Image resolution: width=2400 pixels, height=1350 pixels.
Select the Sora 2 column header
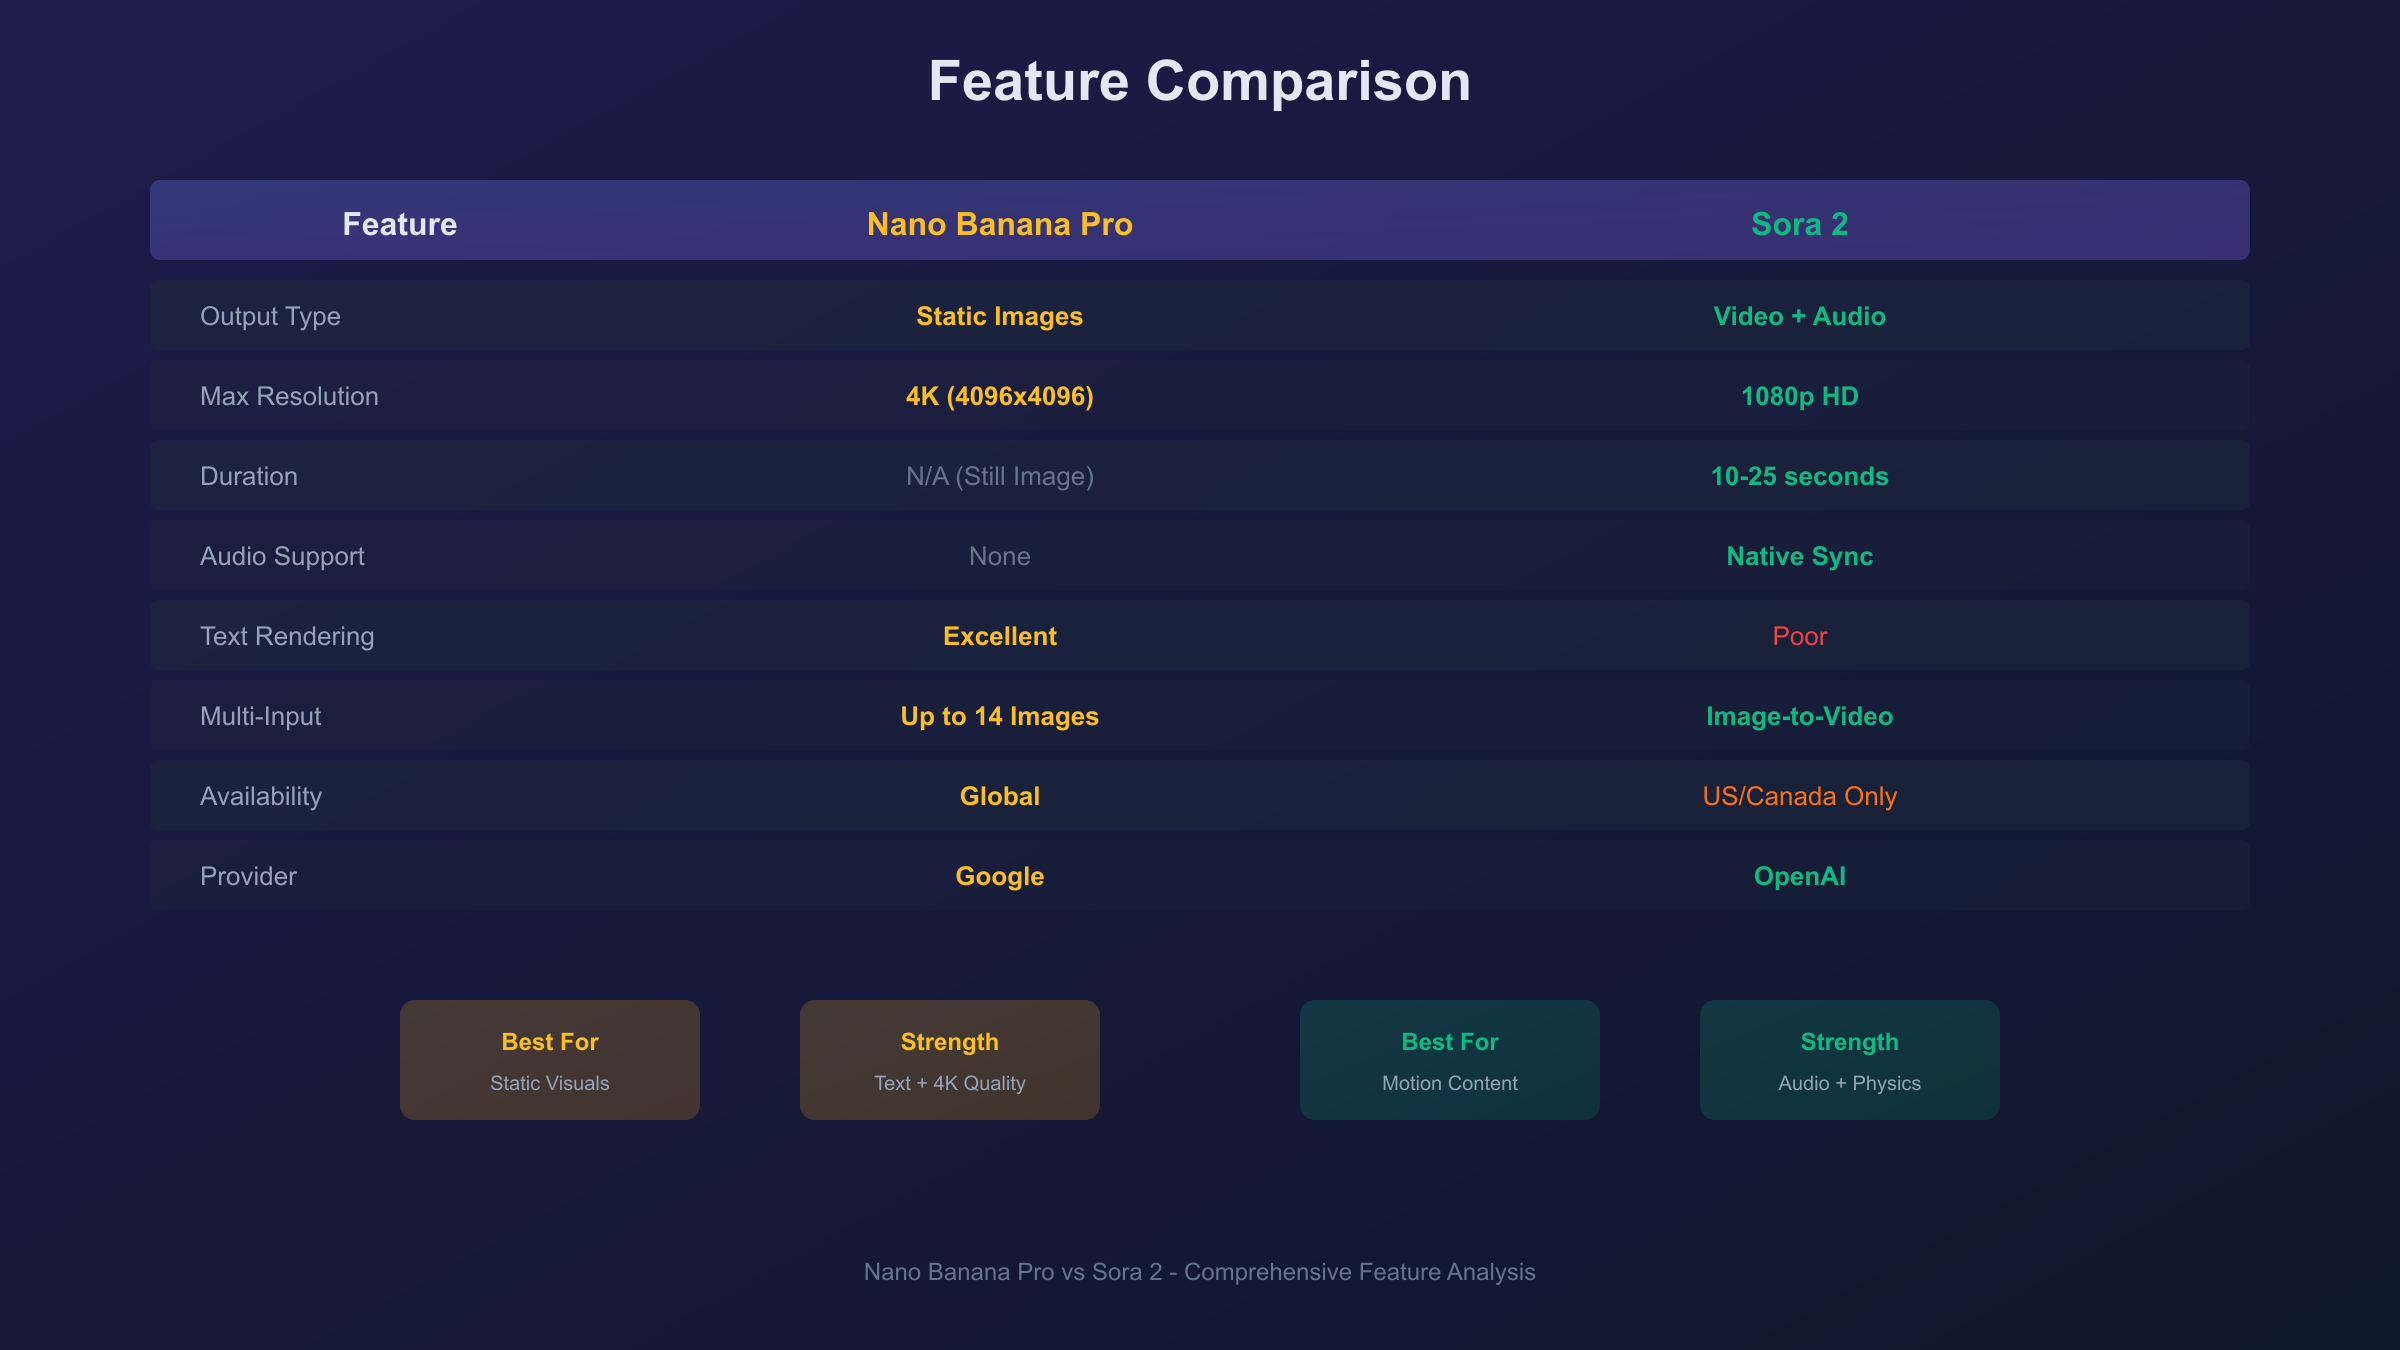(1798, 224)
